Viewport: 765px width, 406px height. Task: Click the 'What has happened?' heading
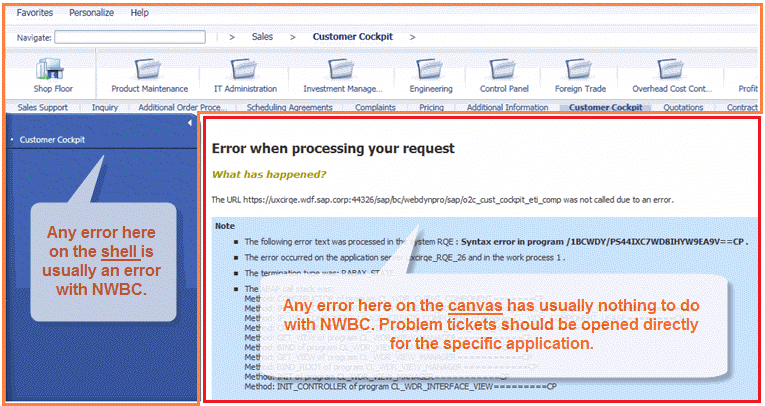[x=269, y=175]
